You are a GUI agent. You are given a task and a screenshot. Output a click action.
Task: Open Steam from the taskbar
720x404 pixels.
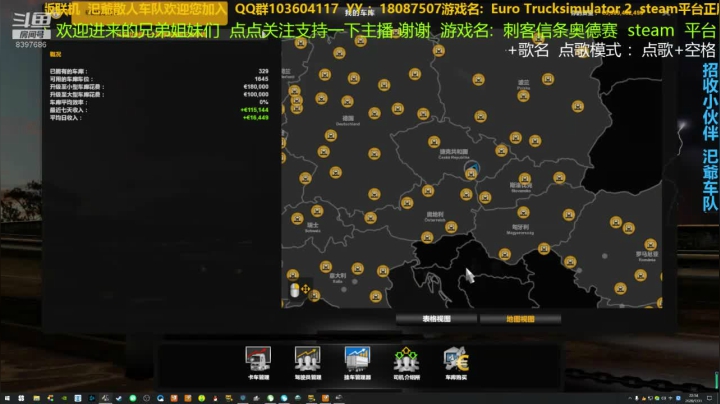pyautogui.click(x=119, y=398)
